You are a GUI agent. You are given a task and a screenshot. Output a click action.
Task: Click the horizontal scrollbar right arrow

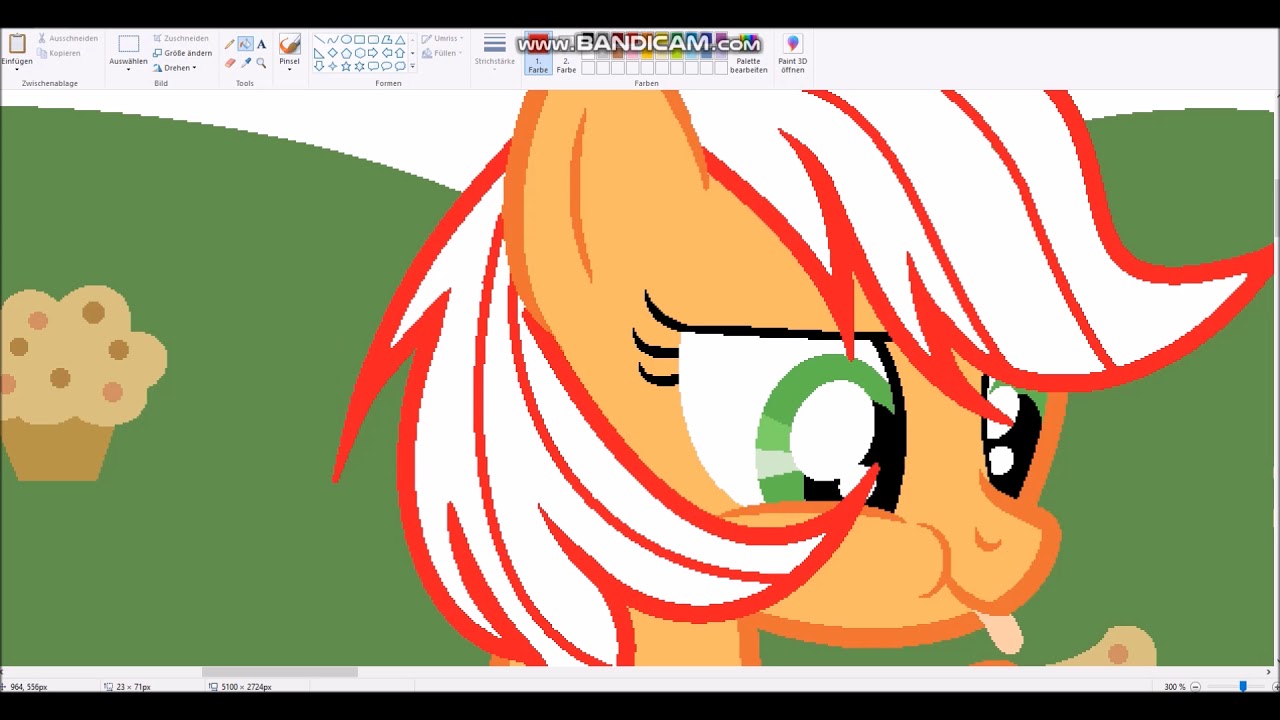[x=1267, y=672]
